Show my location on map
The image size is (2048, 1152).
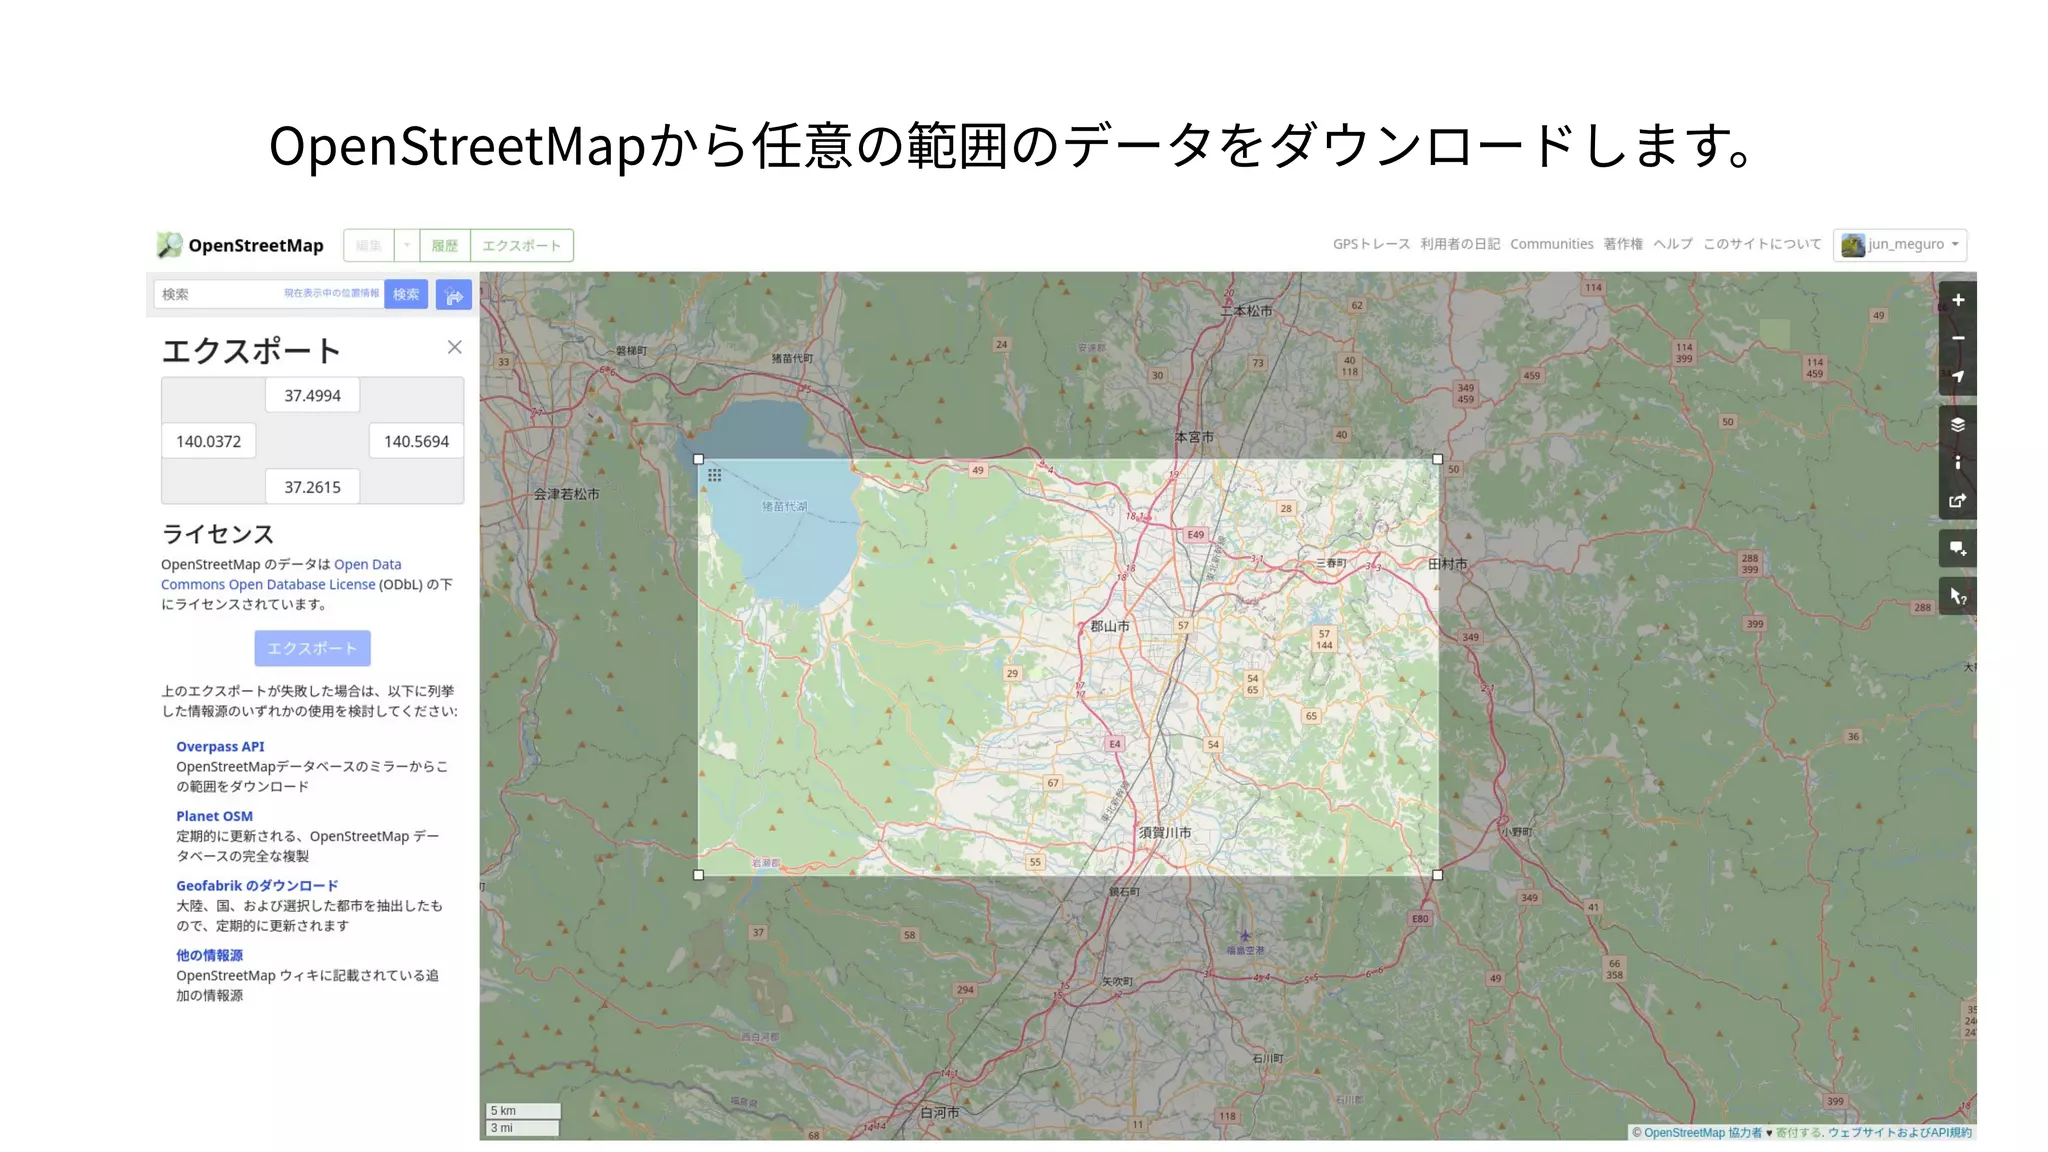(x=1957, y=376)
